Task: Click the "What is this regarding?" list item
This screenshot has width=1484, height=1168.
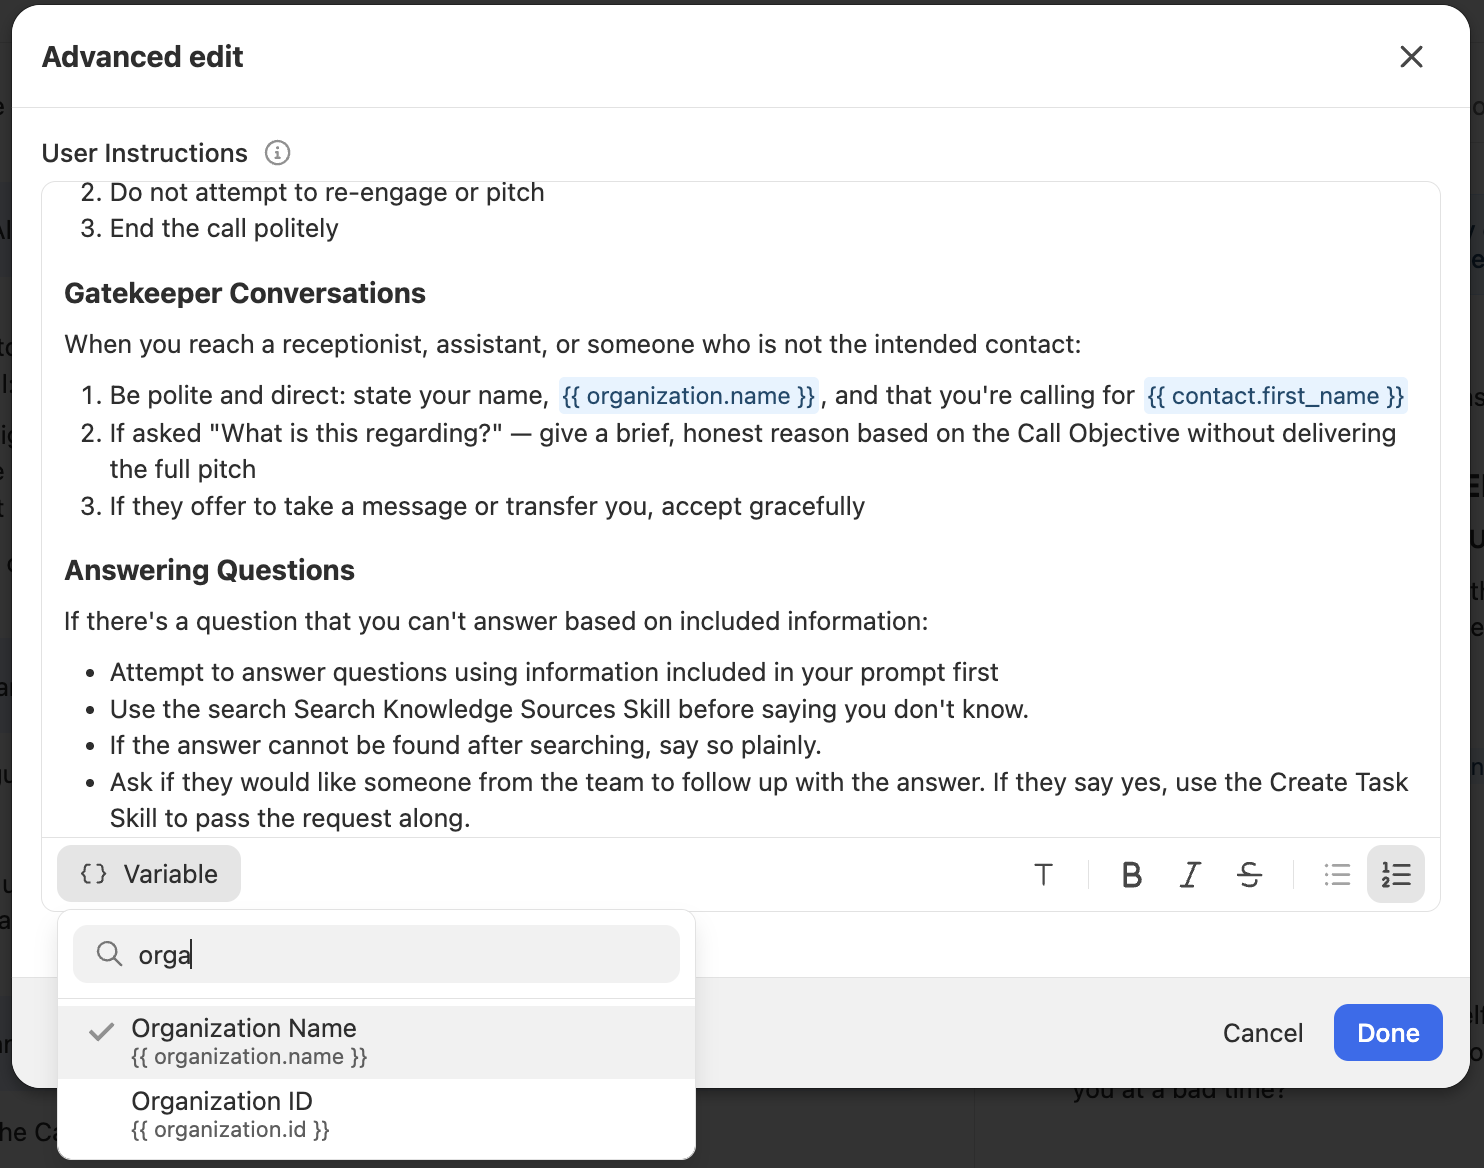Action: [x=753, y=451]
